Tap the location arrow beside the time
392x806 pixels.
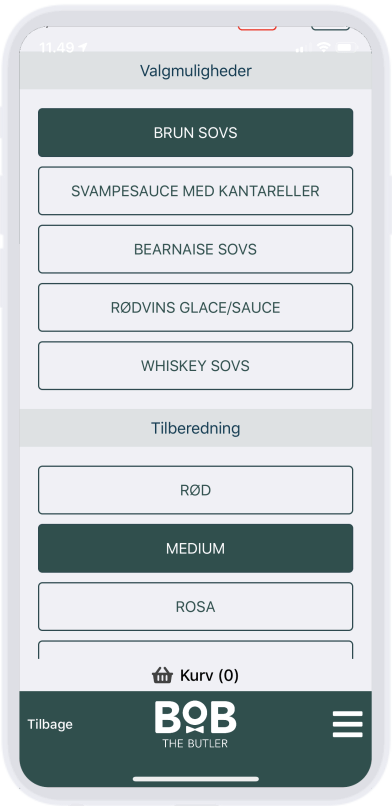point(83,47)
